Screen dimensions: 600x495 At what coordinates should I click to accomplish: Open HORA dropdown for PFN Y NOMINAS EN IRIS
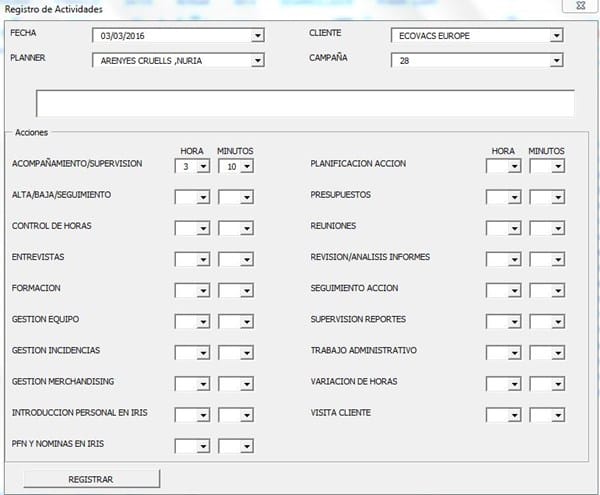203,446
